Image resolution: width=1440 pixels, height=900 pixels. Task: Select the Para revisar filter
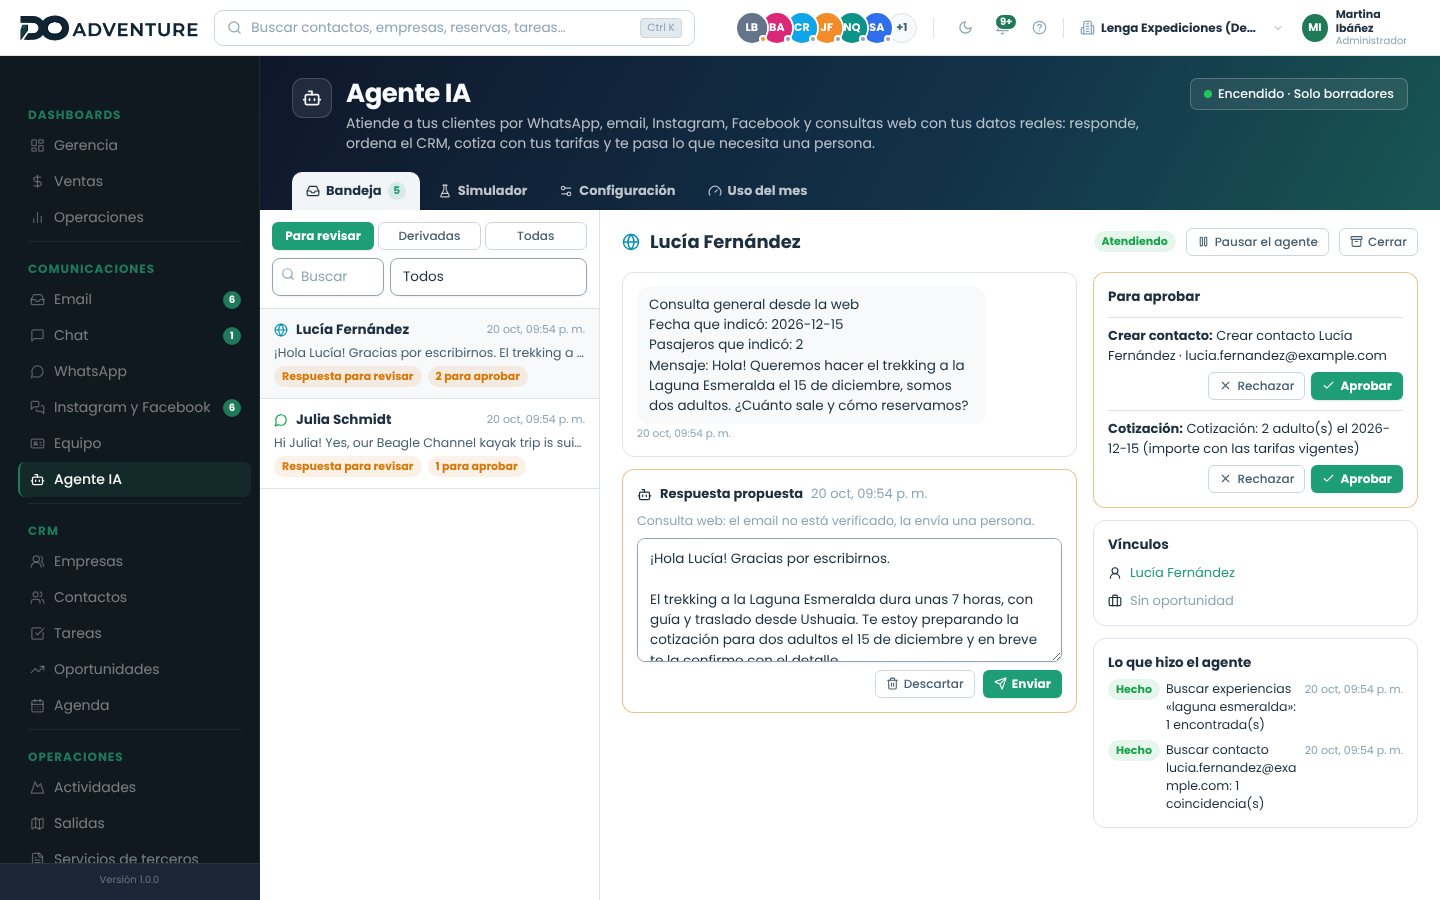[323, 236]
